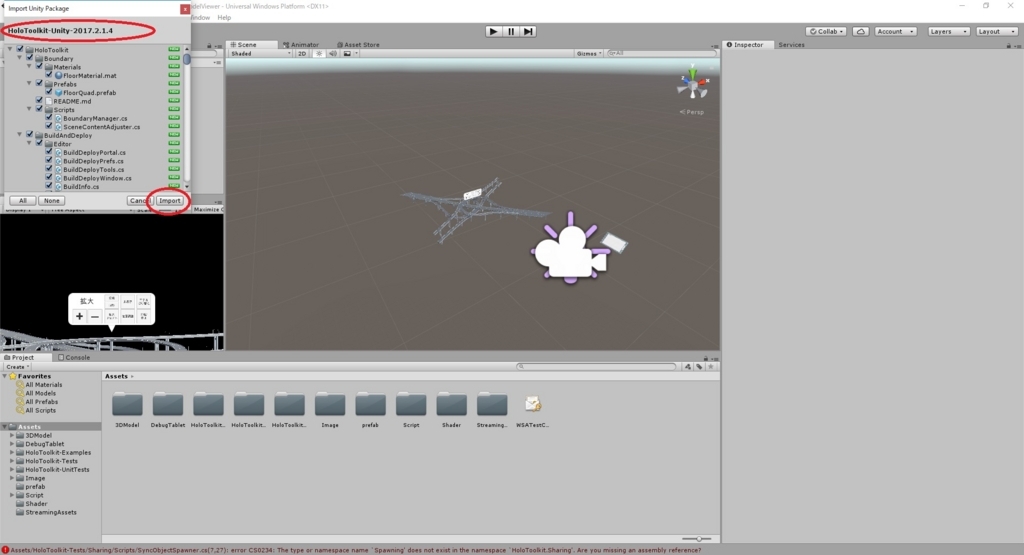Open the prefab folder in Assets grid

click(x=370, y=404)
